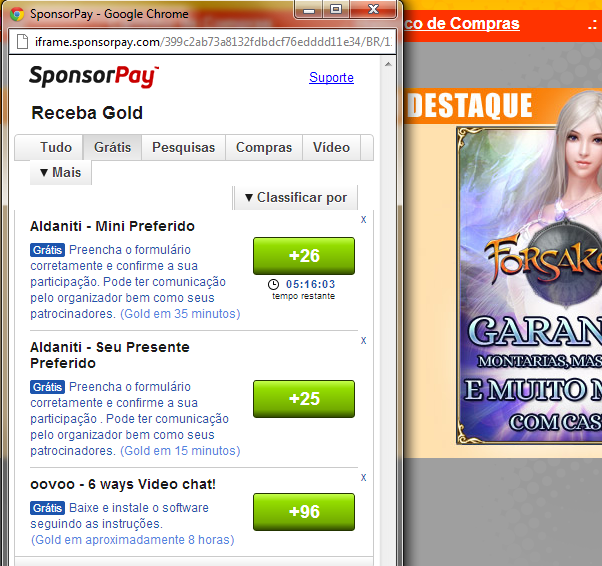
Task: Claim the +96 gold oovoo button
Action: point(304,512)
